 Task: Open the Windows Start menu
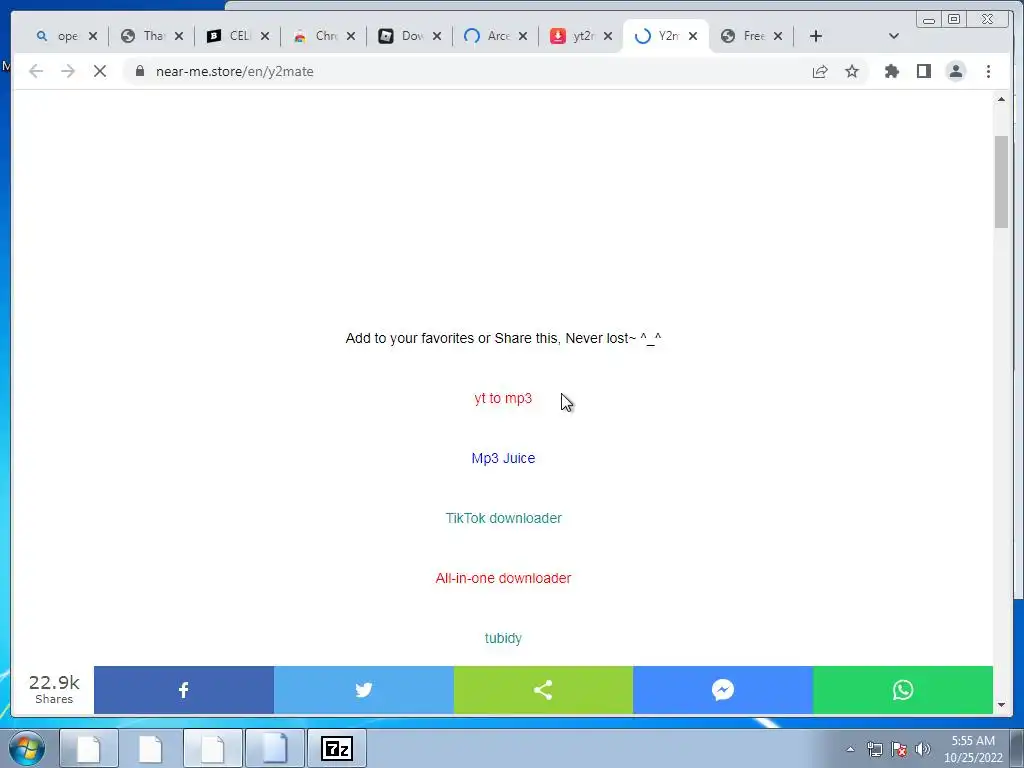click(x=27, y=748)
